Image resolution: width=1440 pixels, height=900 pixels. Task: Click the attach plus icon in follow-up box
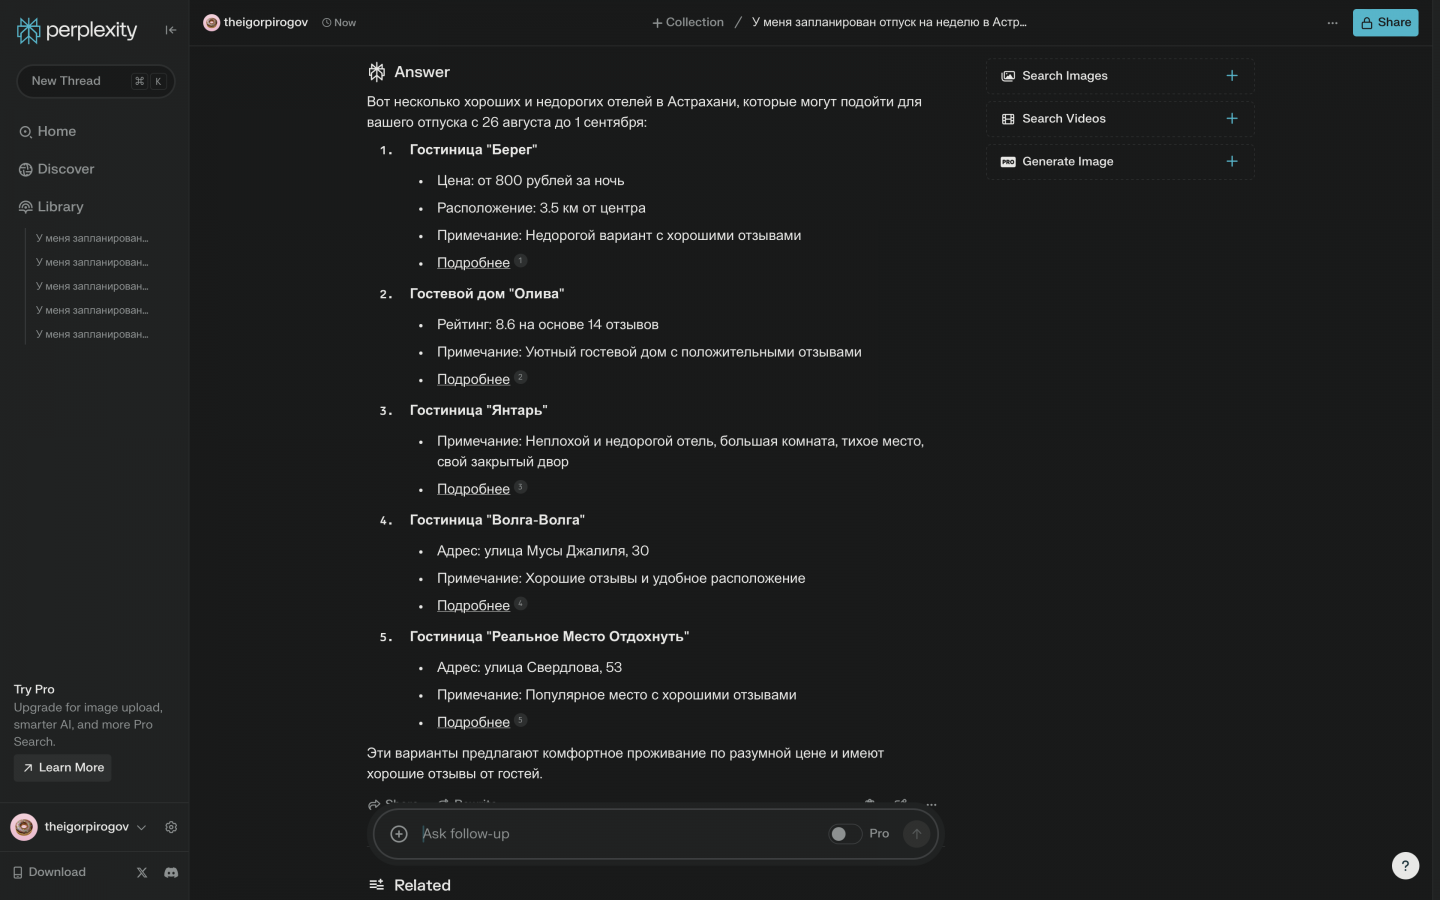(x=399, y=834)
